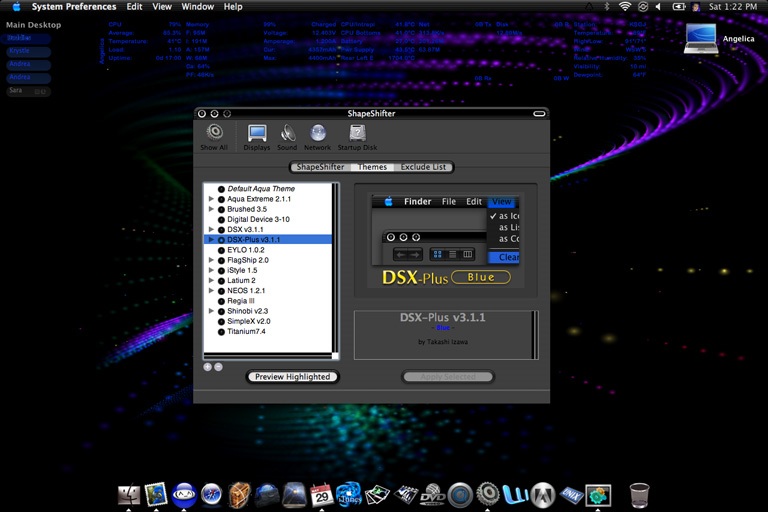Launch Mail from the dock
This screenshot has width=768, height=512.
156,494
